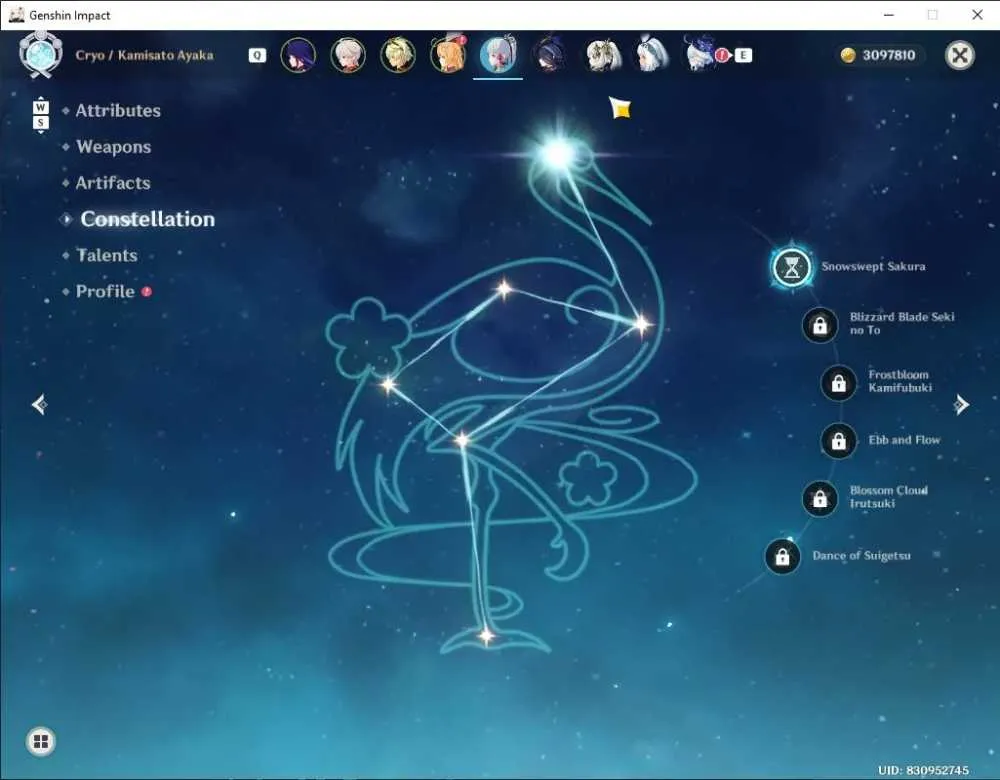Click the Mora amount 3097810
Image resolution: width=1000 pixels, height=780 pixels.
coord(888,55)
